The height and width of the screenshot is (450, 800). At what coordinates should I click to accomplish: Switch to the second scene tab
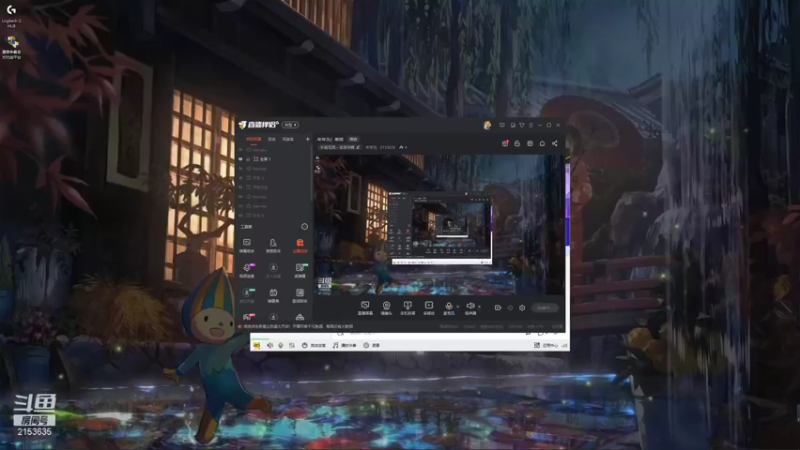(272, 139)
